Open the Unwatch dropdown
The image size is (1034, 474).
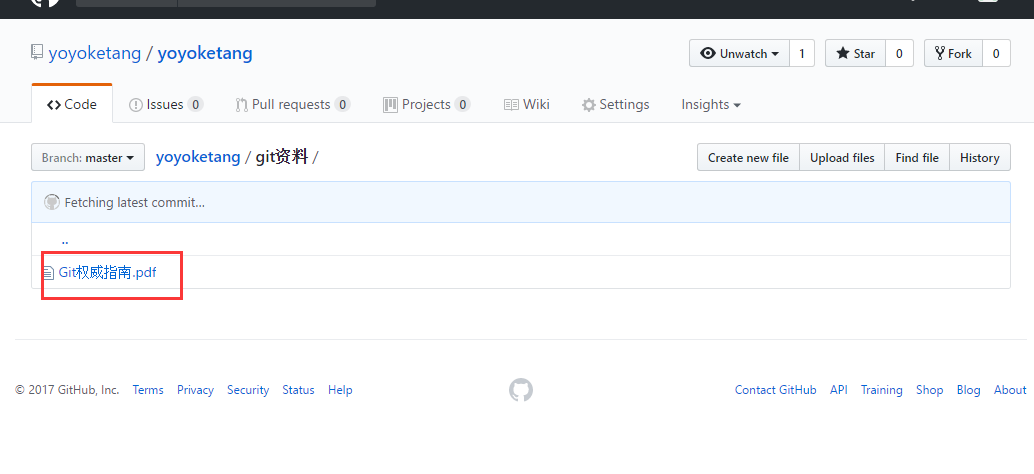point(739,53)
